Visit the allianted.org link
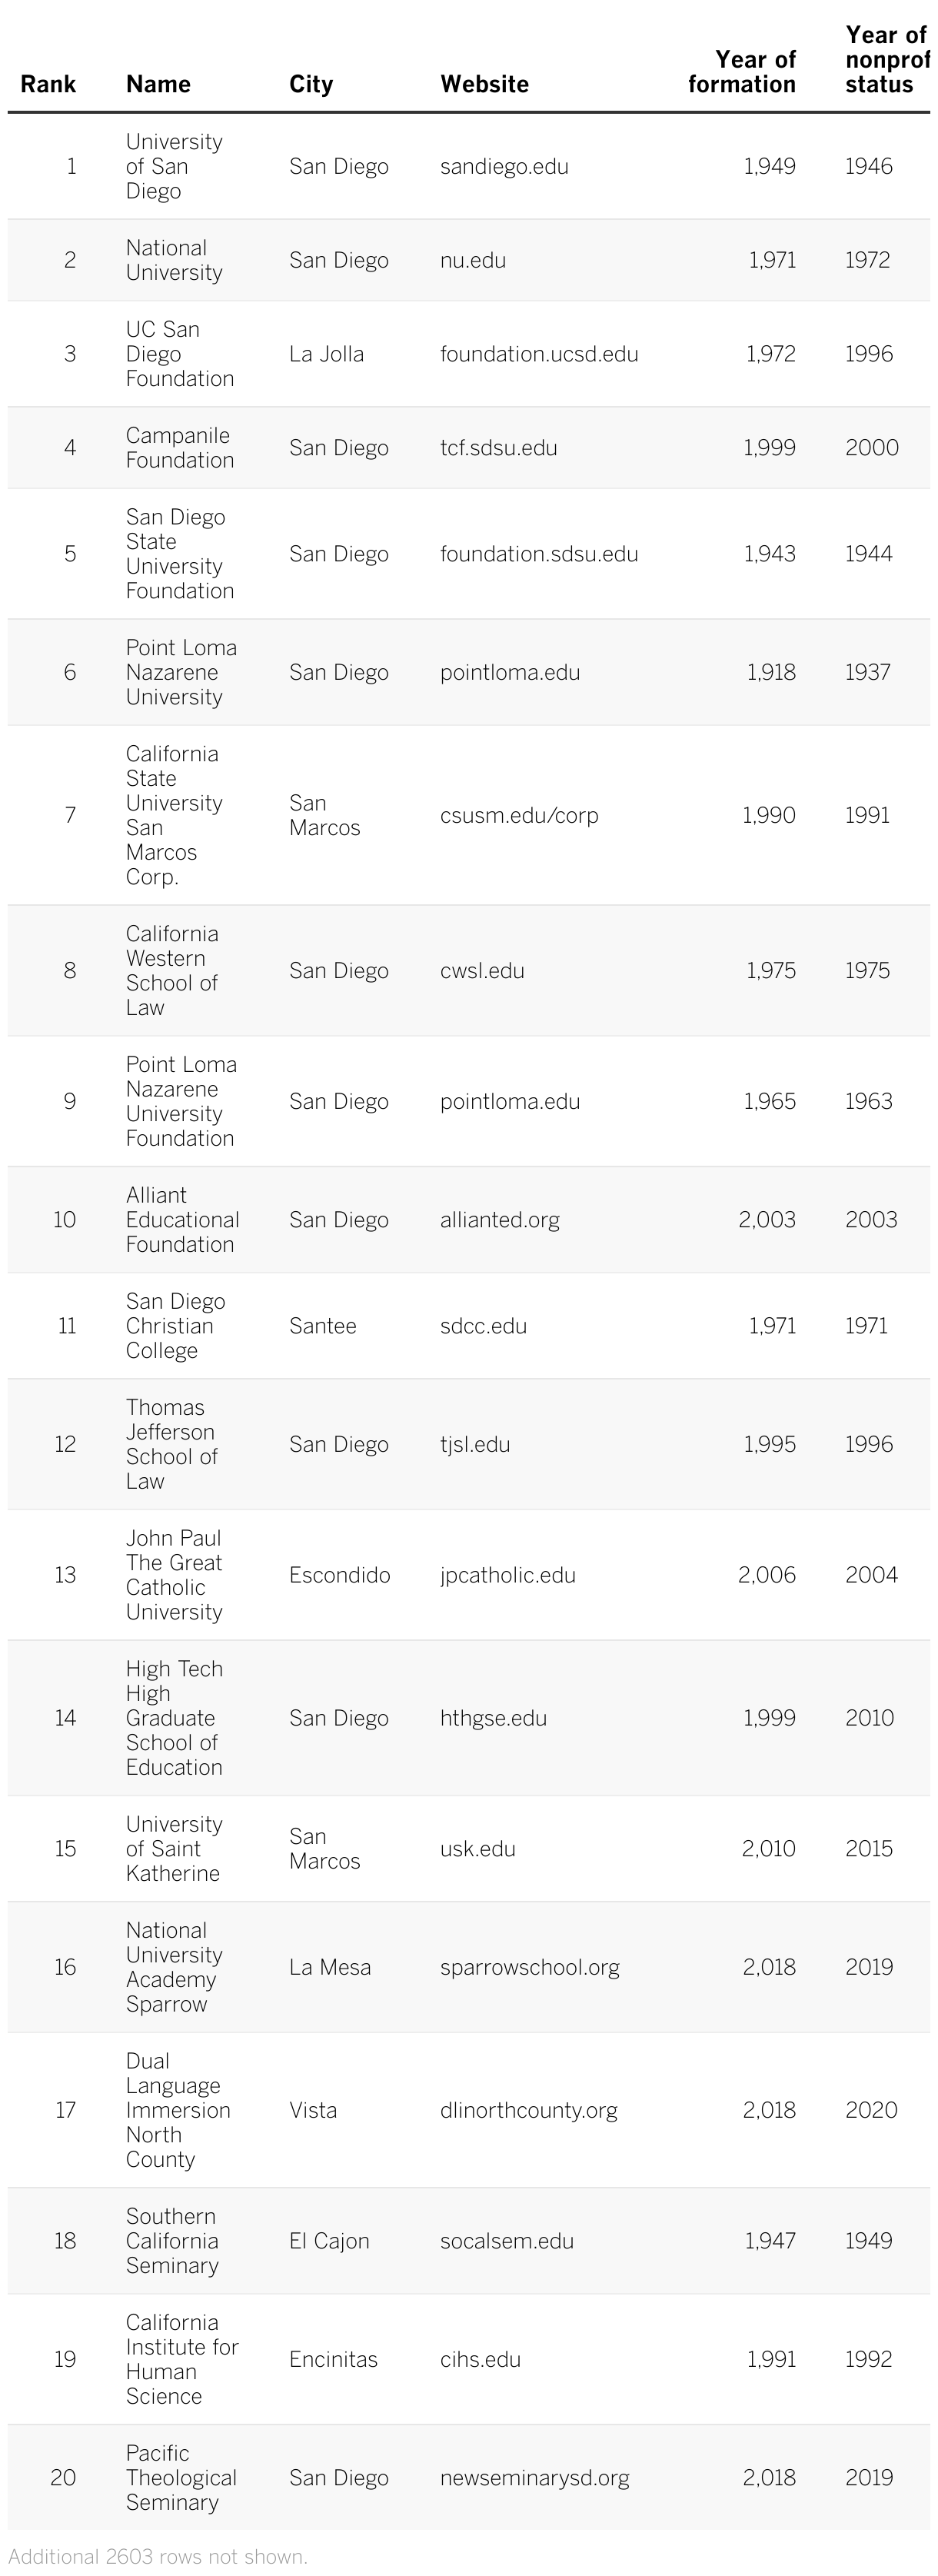 (500, 1220)
